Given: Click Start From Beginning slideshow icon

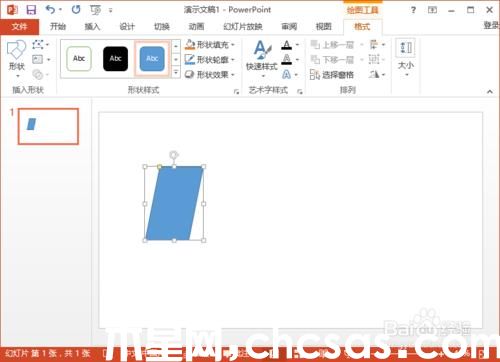Looking at the screenshot, I should click(x=96, y=10).
